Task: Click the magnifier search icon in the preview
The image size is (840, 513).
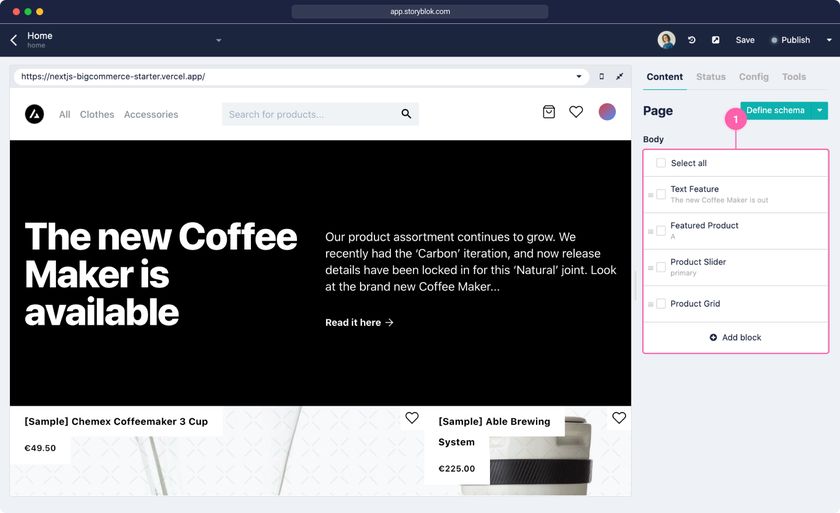Action: tap(406, 114)
